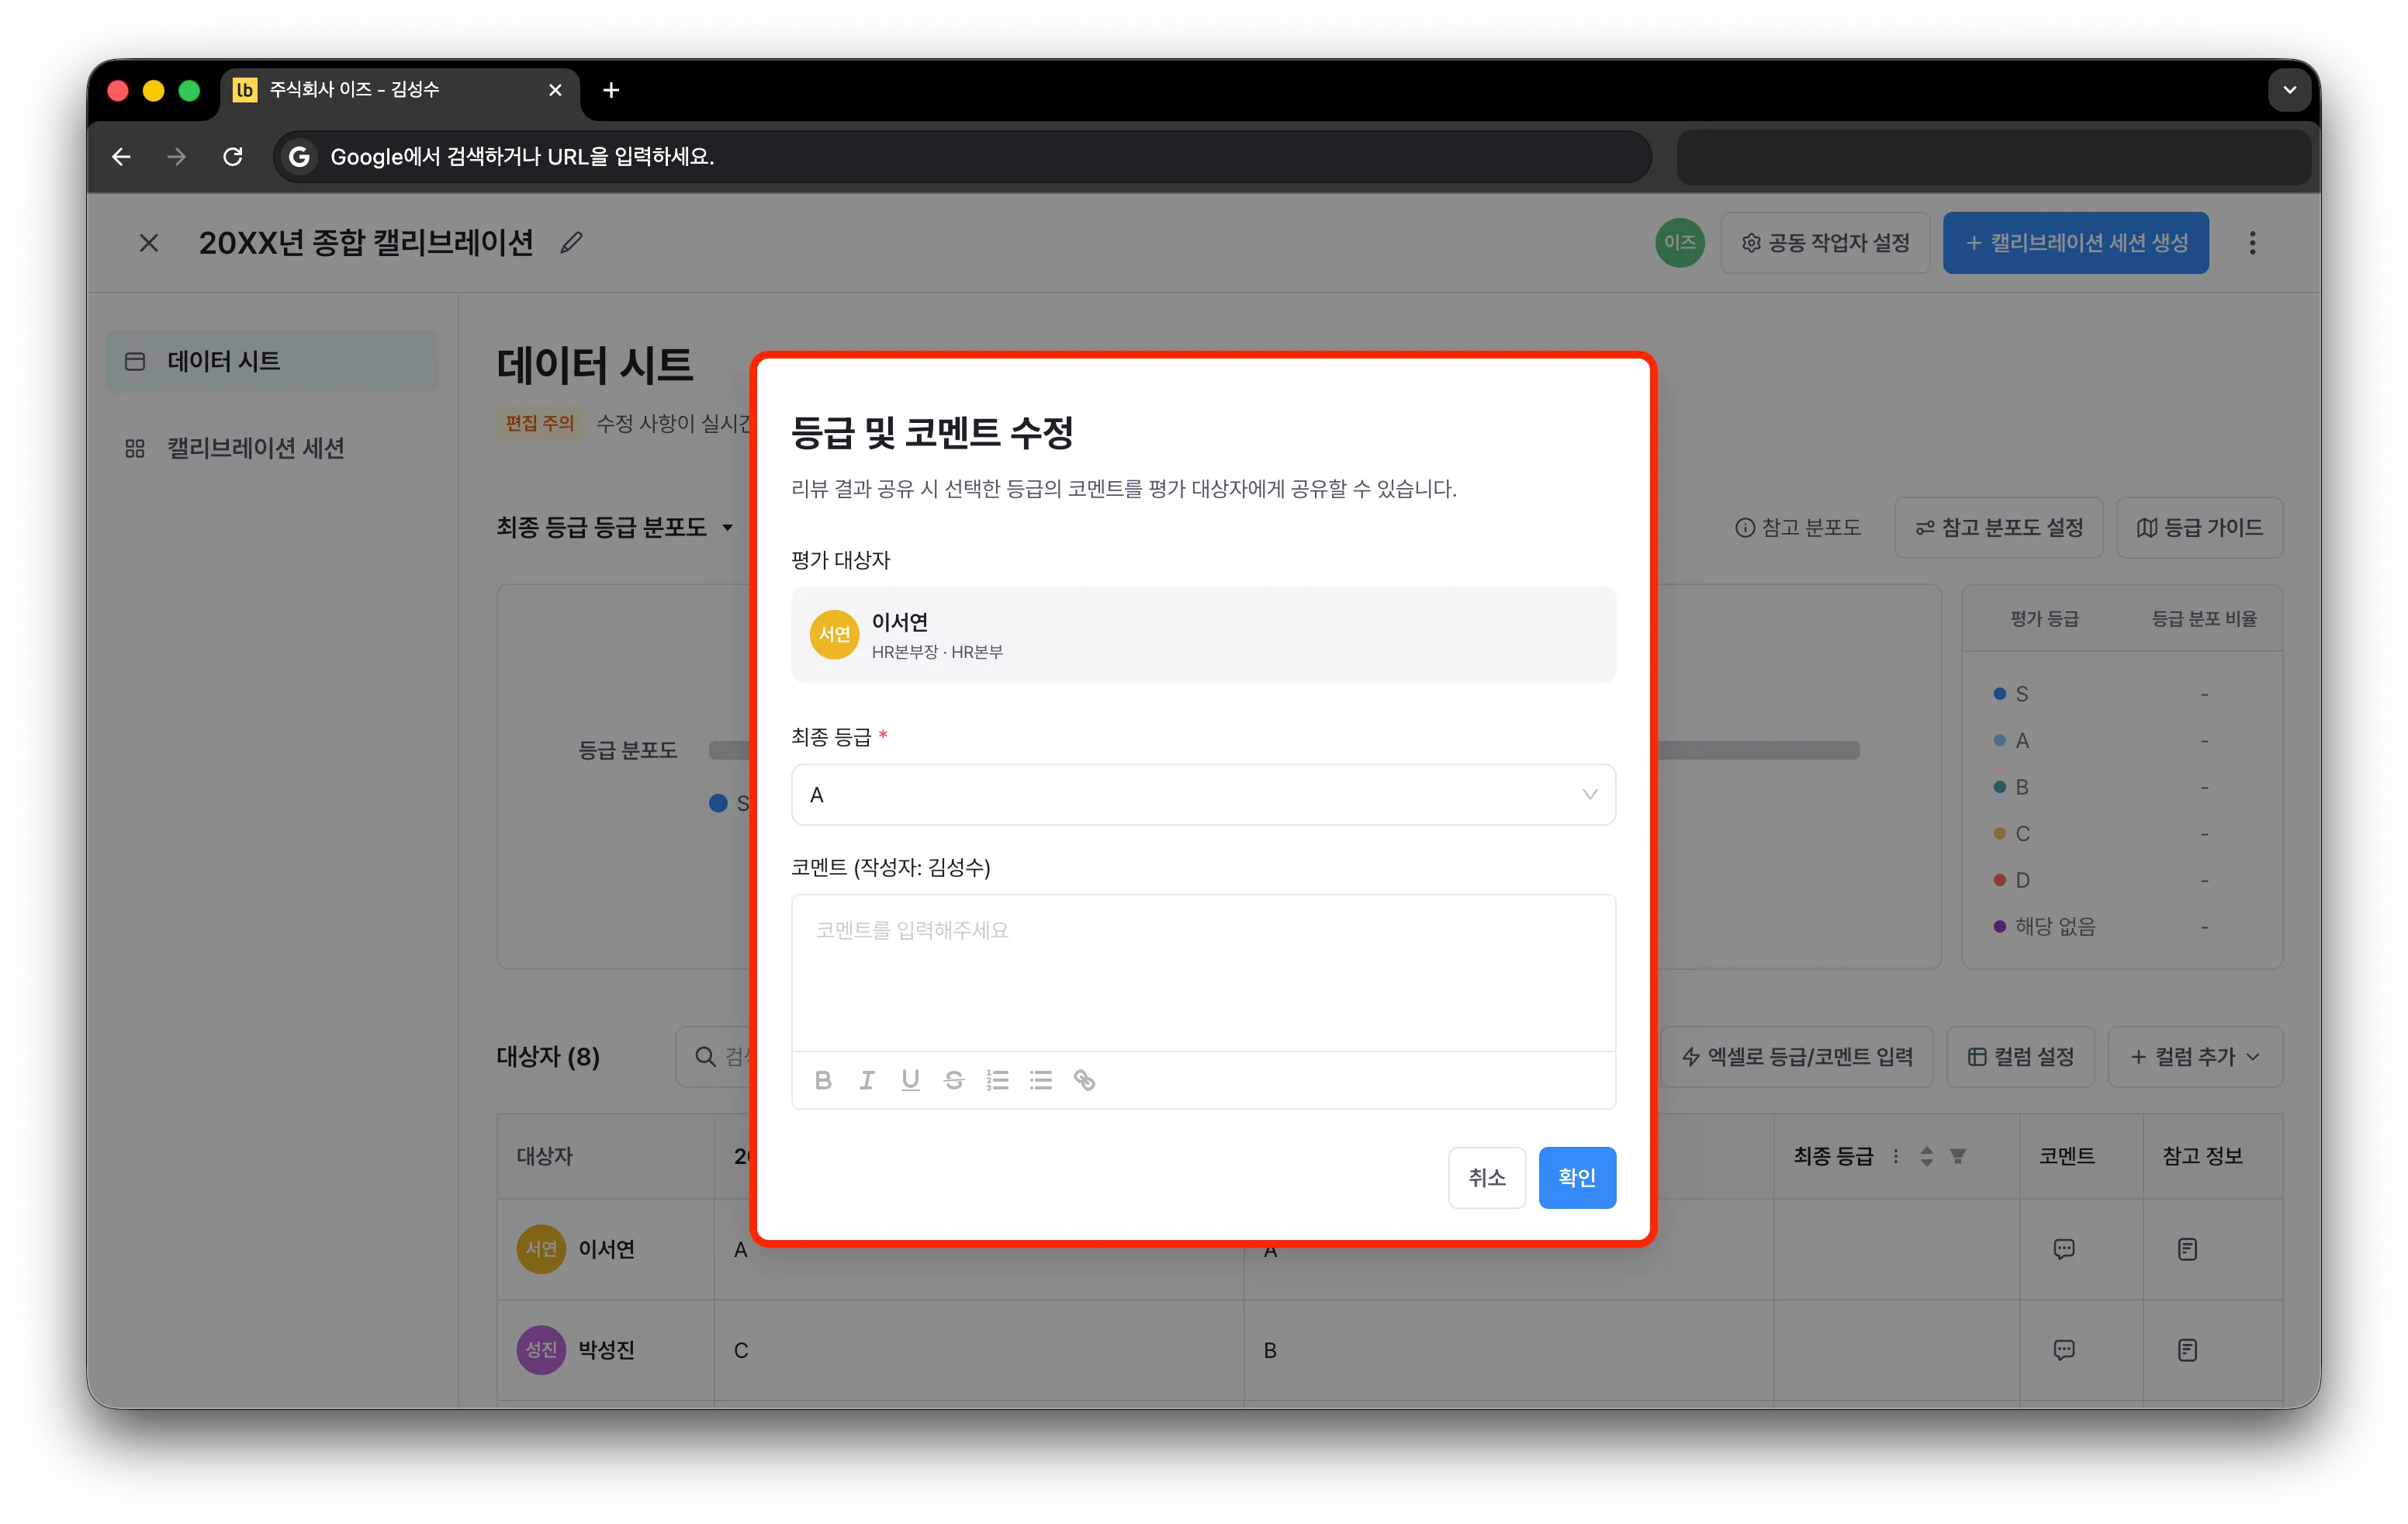Select 데이터 시트 in sidebar

click(x=272, y=361)
